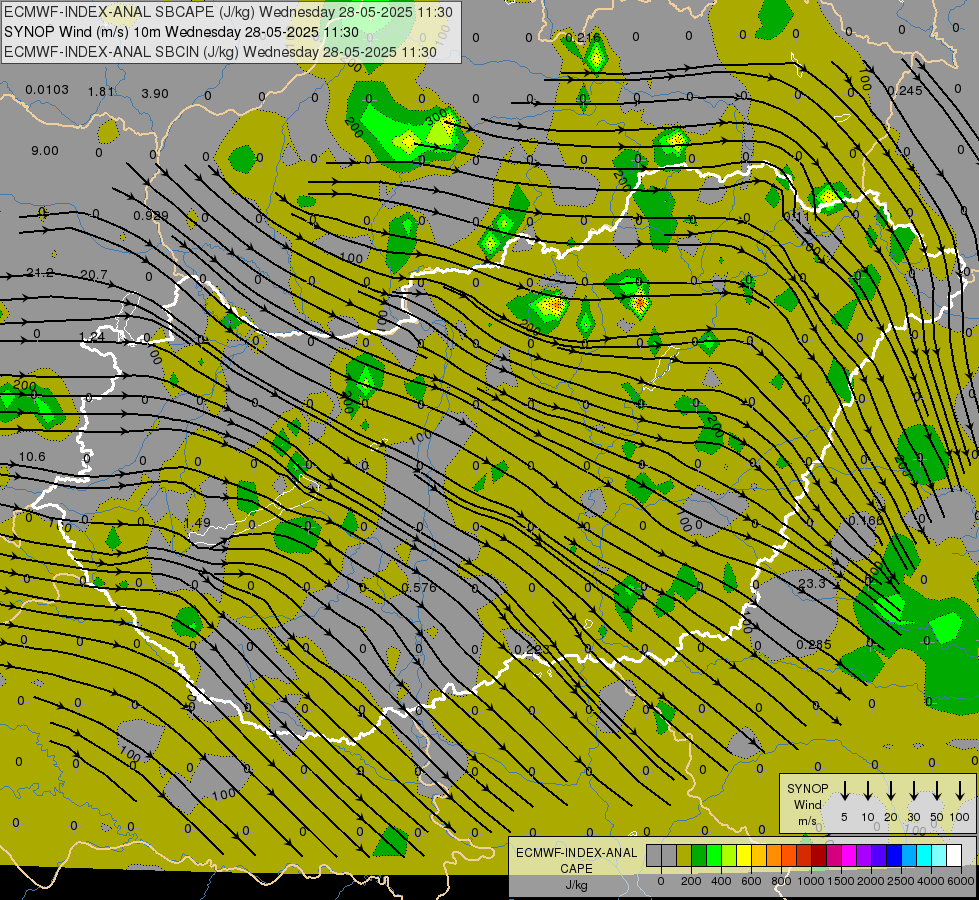Image resolution: width=979 pixels, height=900 pixels.
Task: Click the 20.7 value on the map
Action: (94, 275)
